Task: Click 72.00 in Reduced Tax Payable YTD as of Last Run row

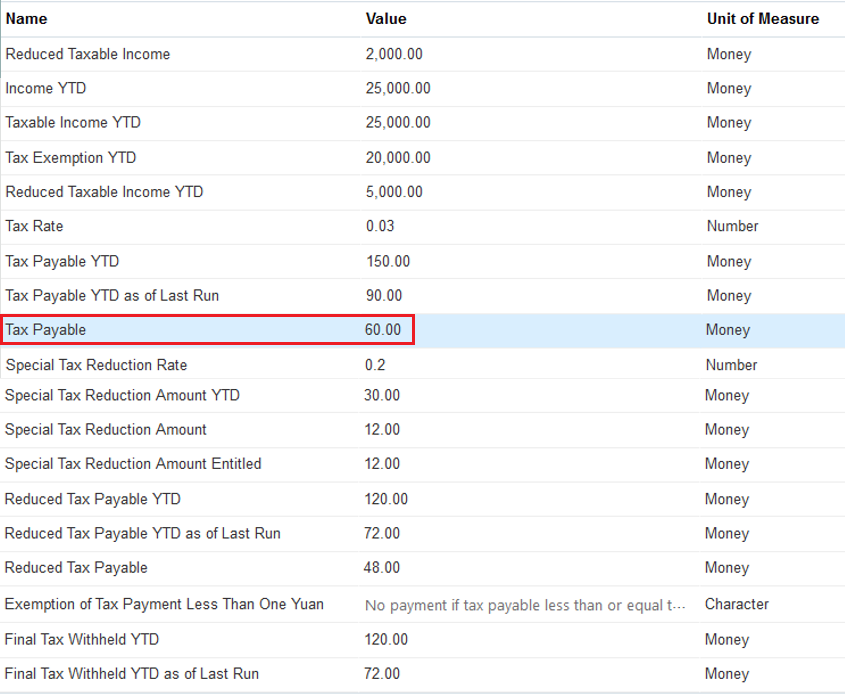Action: coord(382,533)
